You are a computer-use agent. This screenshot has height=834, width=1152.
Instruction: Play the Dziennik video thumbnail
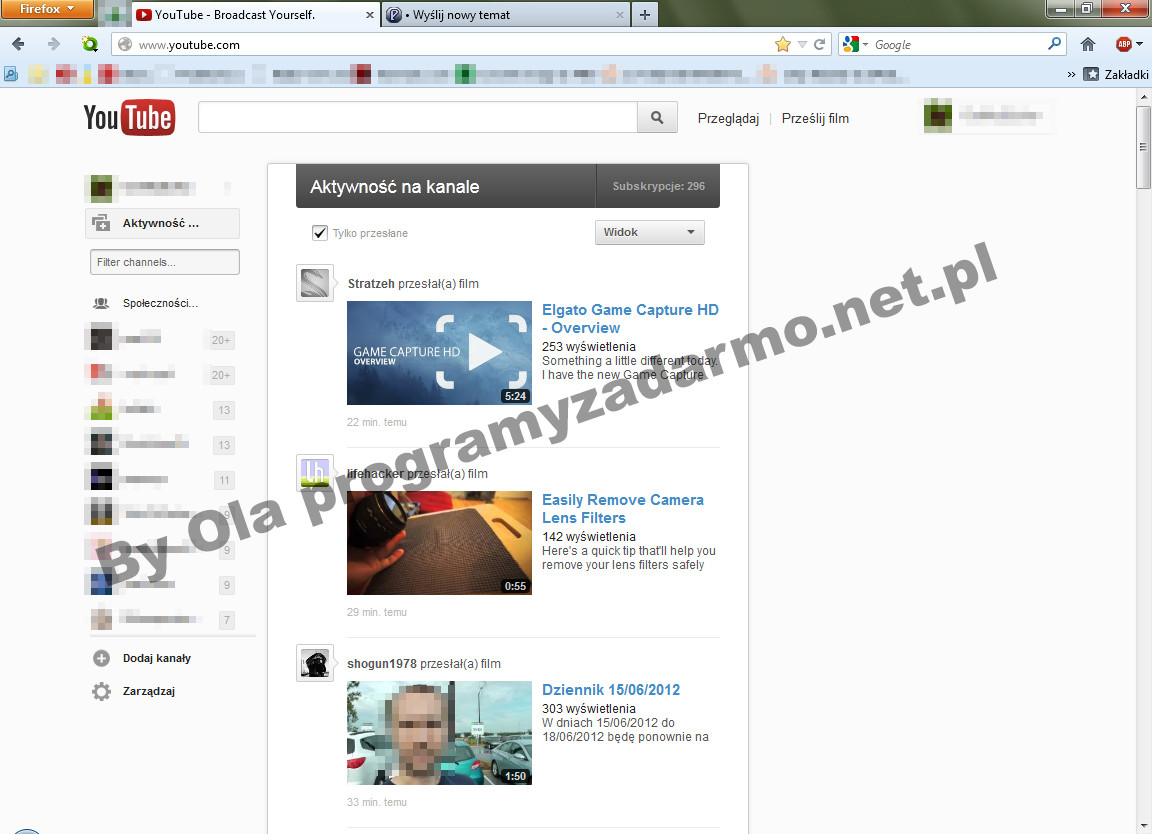(439, 733)
